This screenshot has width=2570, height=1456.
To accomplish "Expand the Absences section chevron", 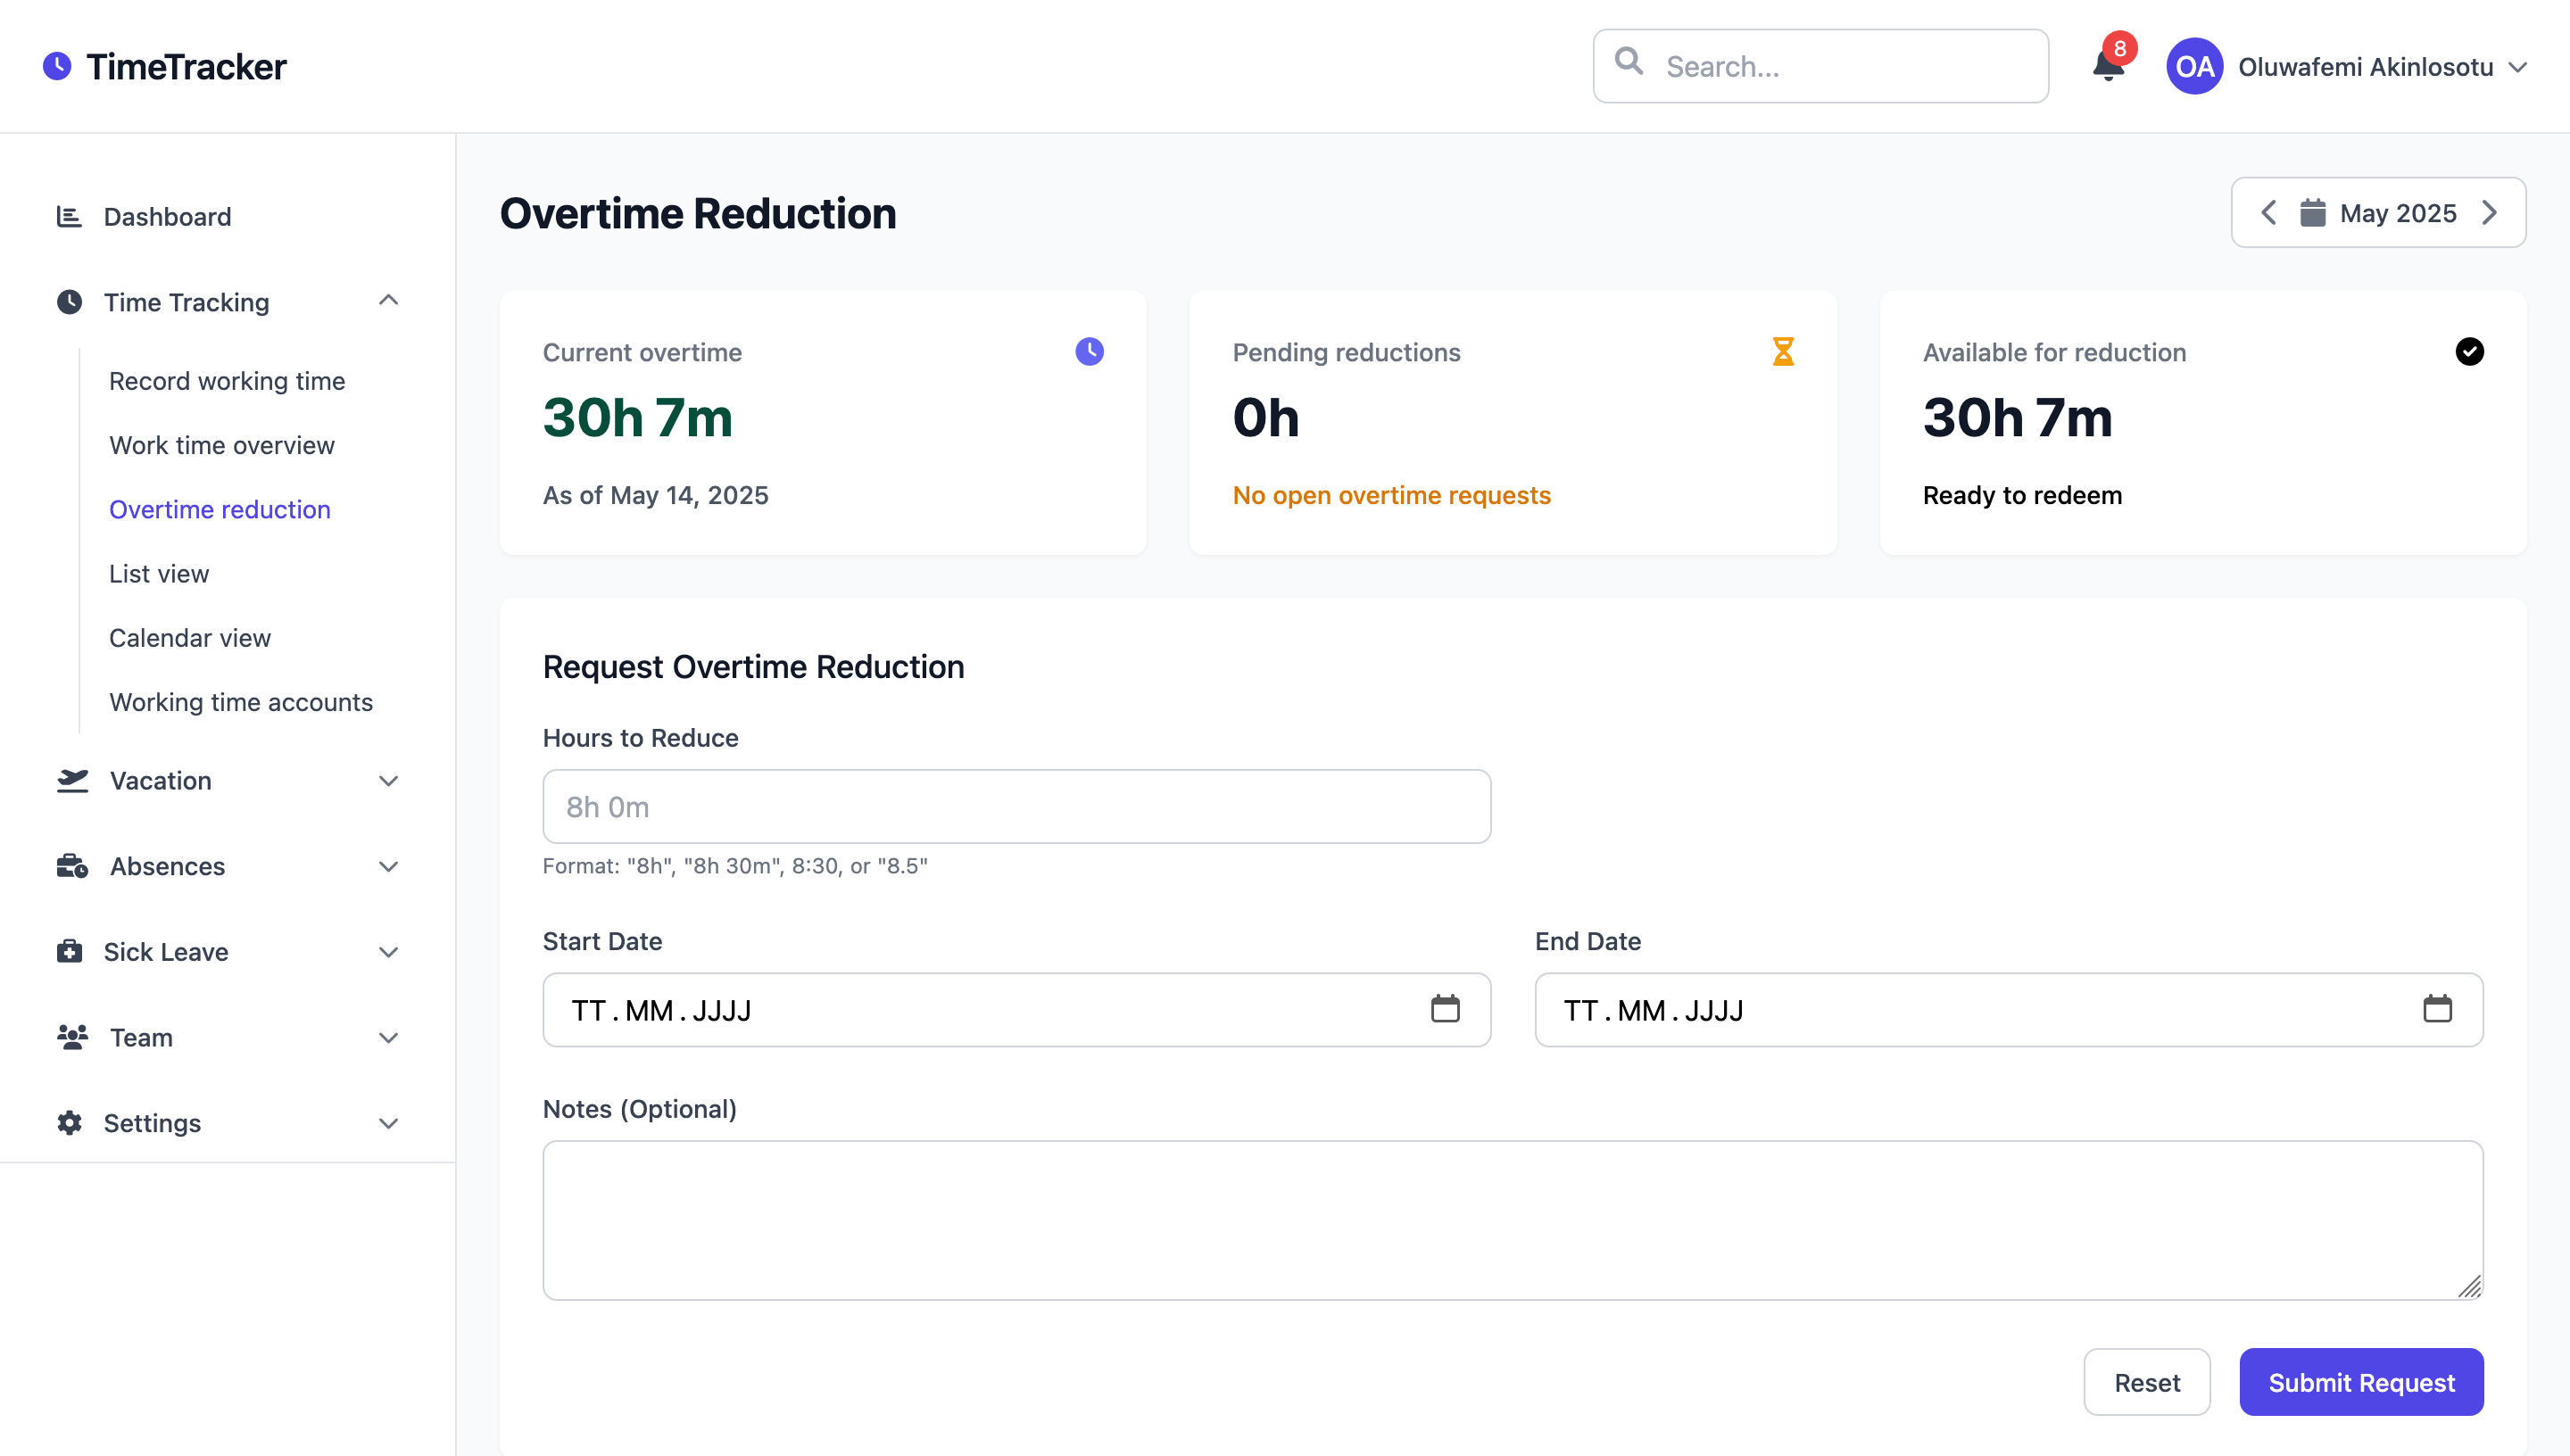I will point(389,867).
